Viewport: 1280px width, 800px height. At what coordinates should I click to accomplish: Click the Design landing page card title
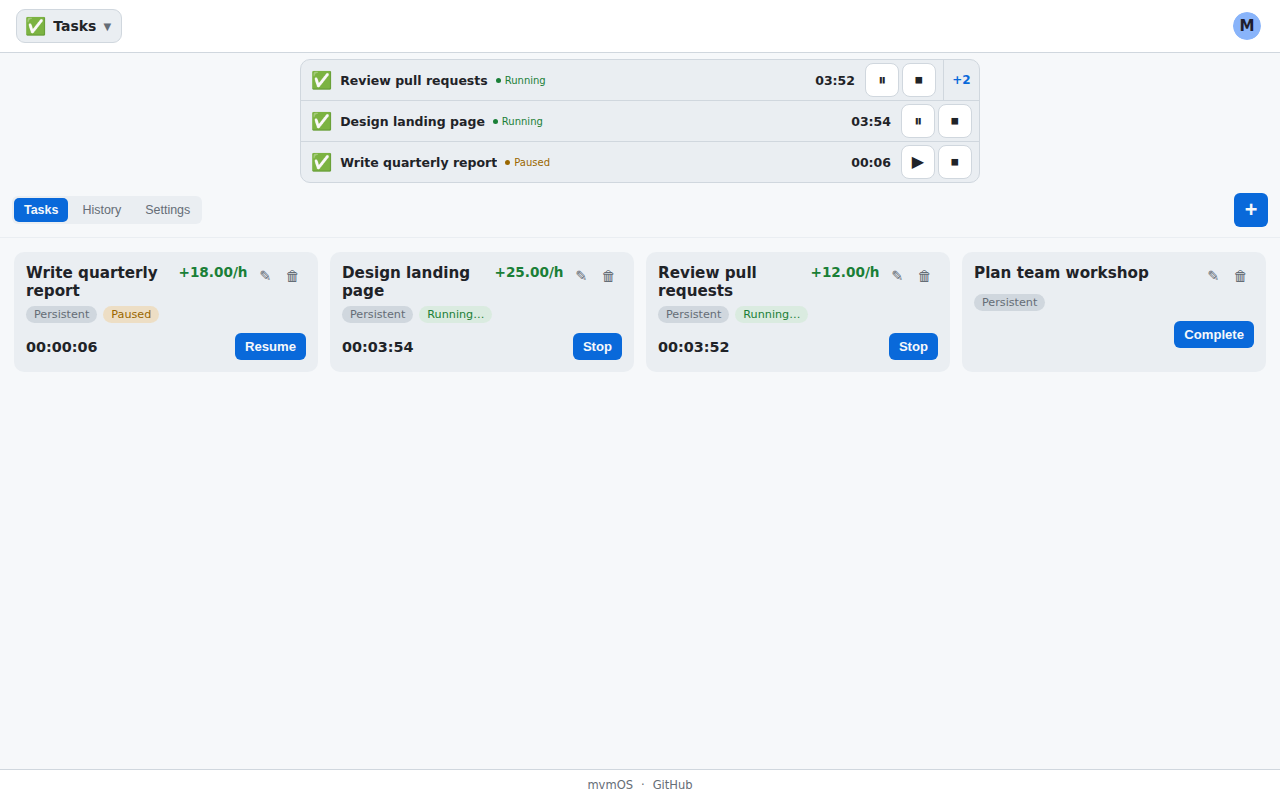406,281
